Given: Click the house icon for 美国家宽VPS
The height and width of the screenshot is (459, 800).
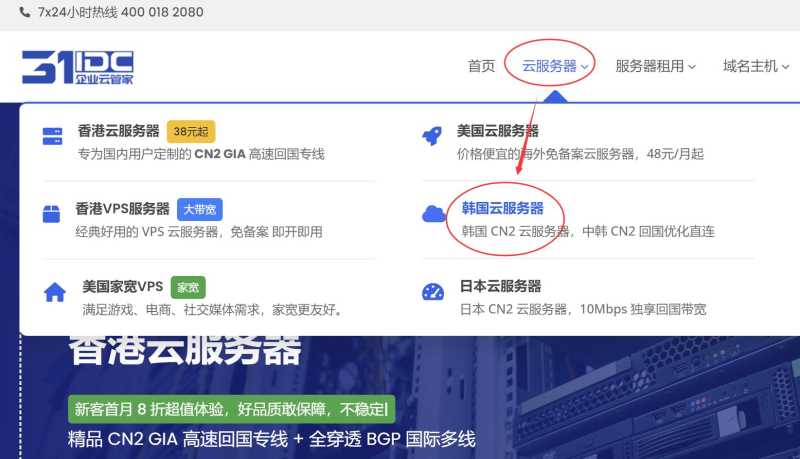Looking at the screenshot, I should coord(55,293).
